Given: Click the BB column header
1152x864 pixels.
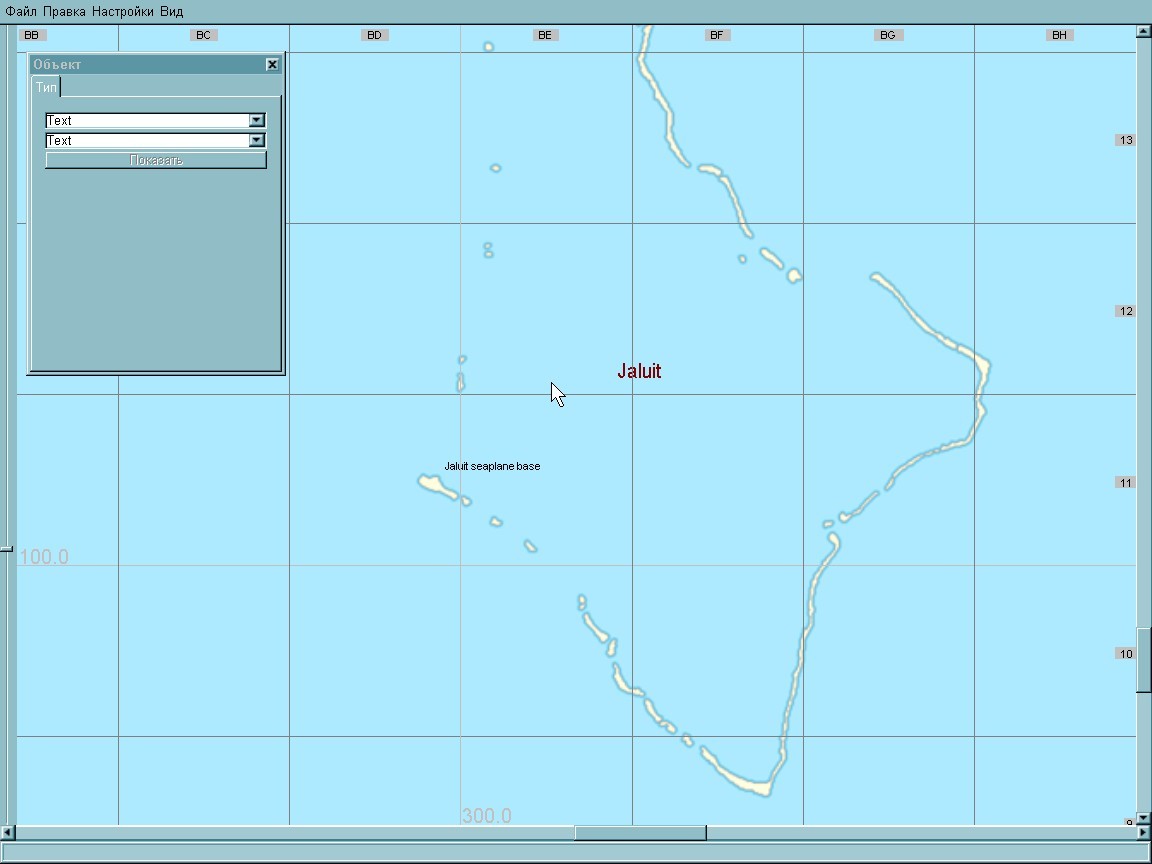Looking at the screenshot, I should pyautogui.click(x=32, y=35).
